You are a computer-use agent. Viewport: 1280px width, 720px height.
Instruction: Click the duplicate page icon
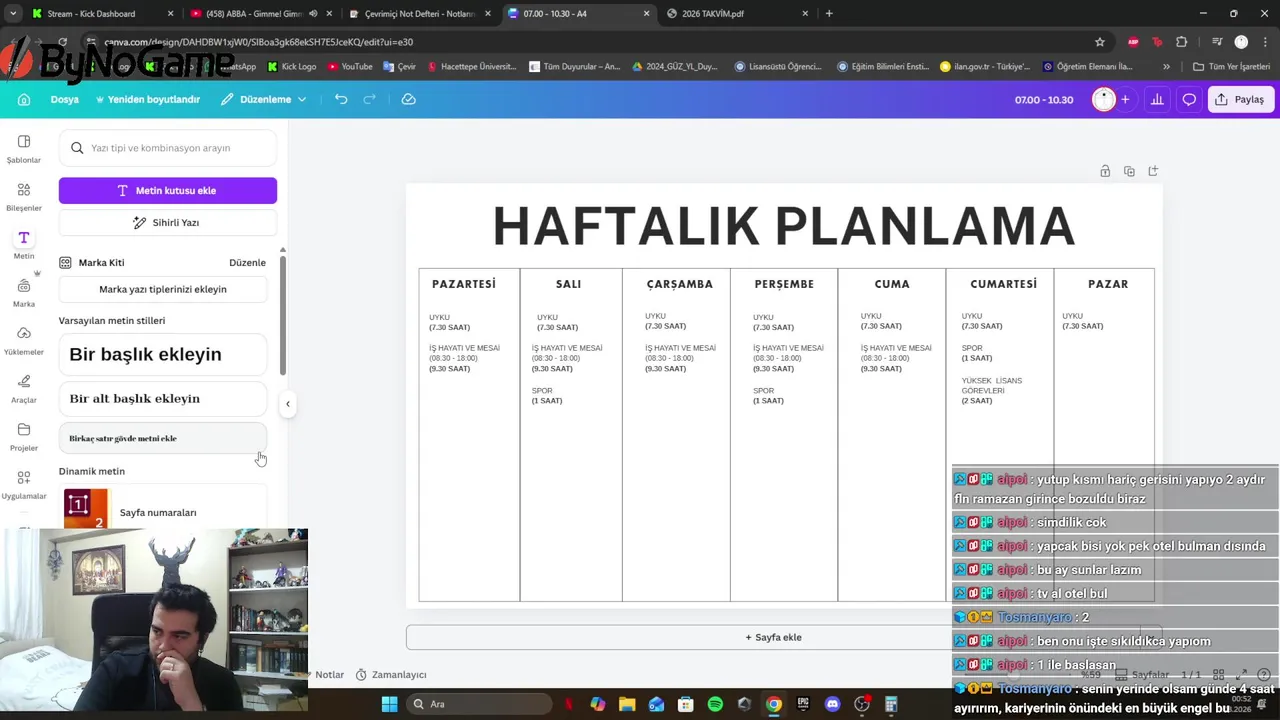pyautogui.click(x=1129, y=171)
